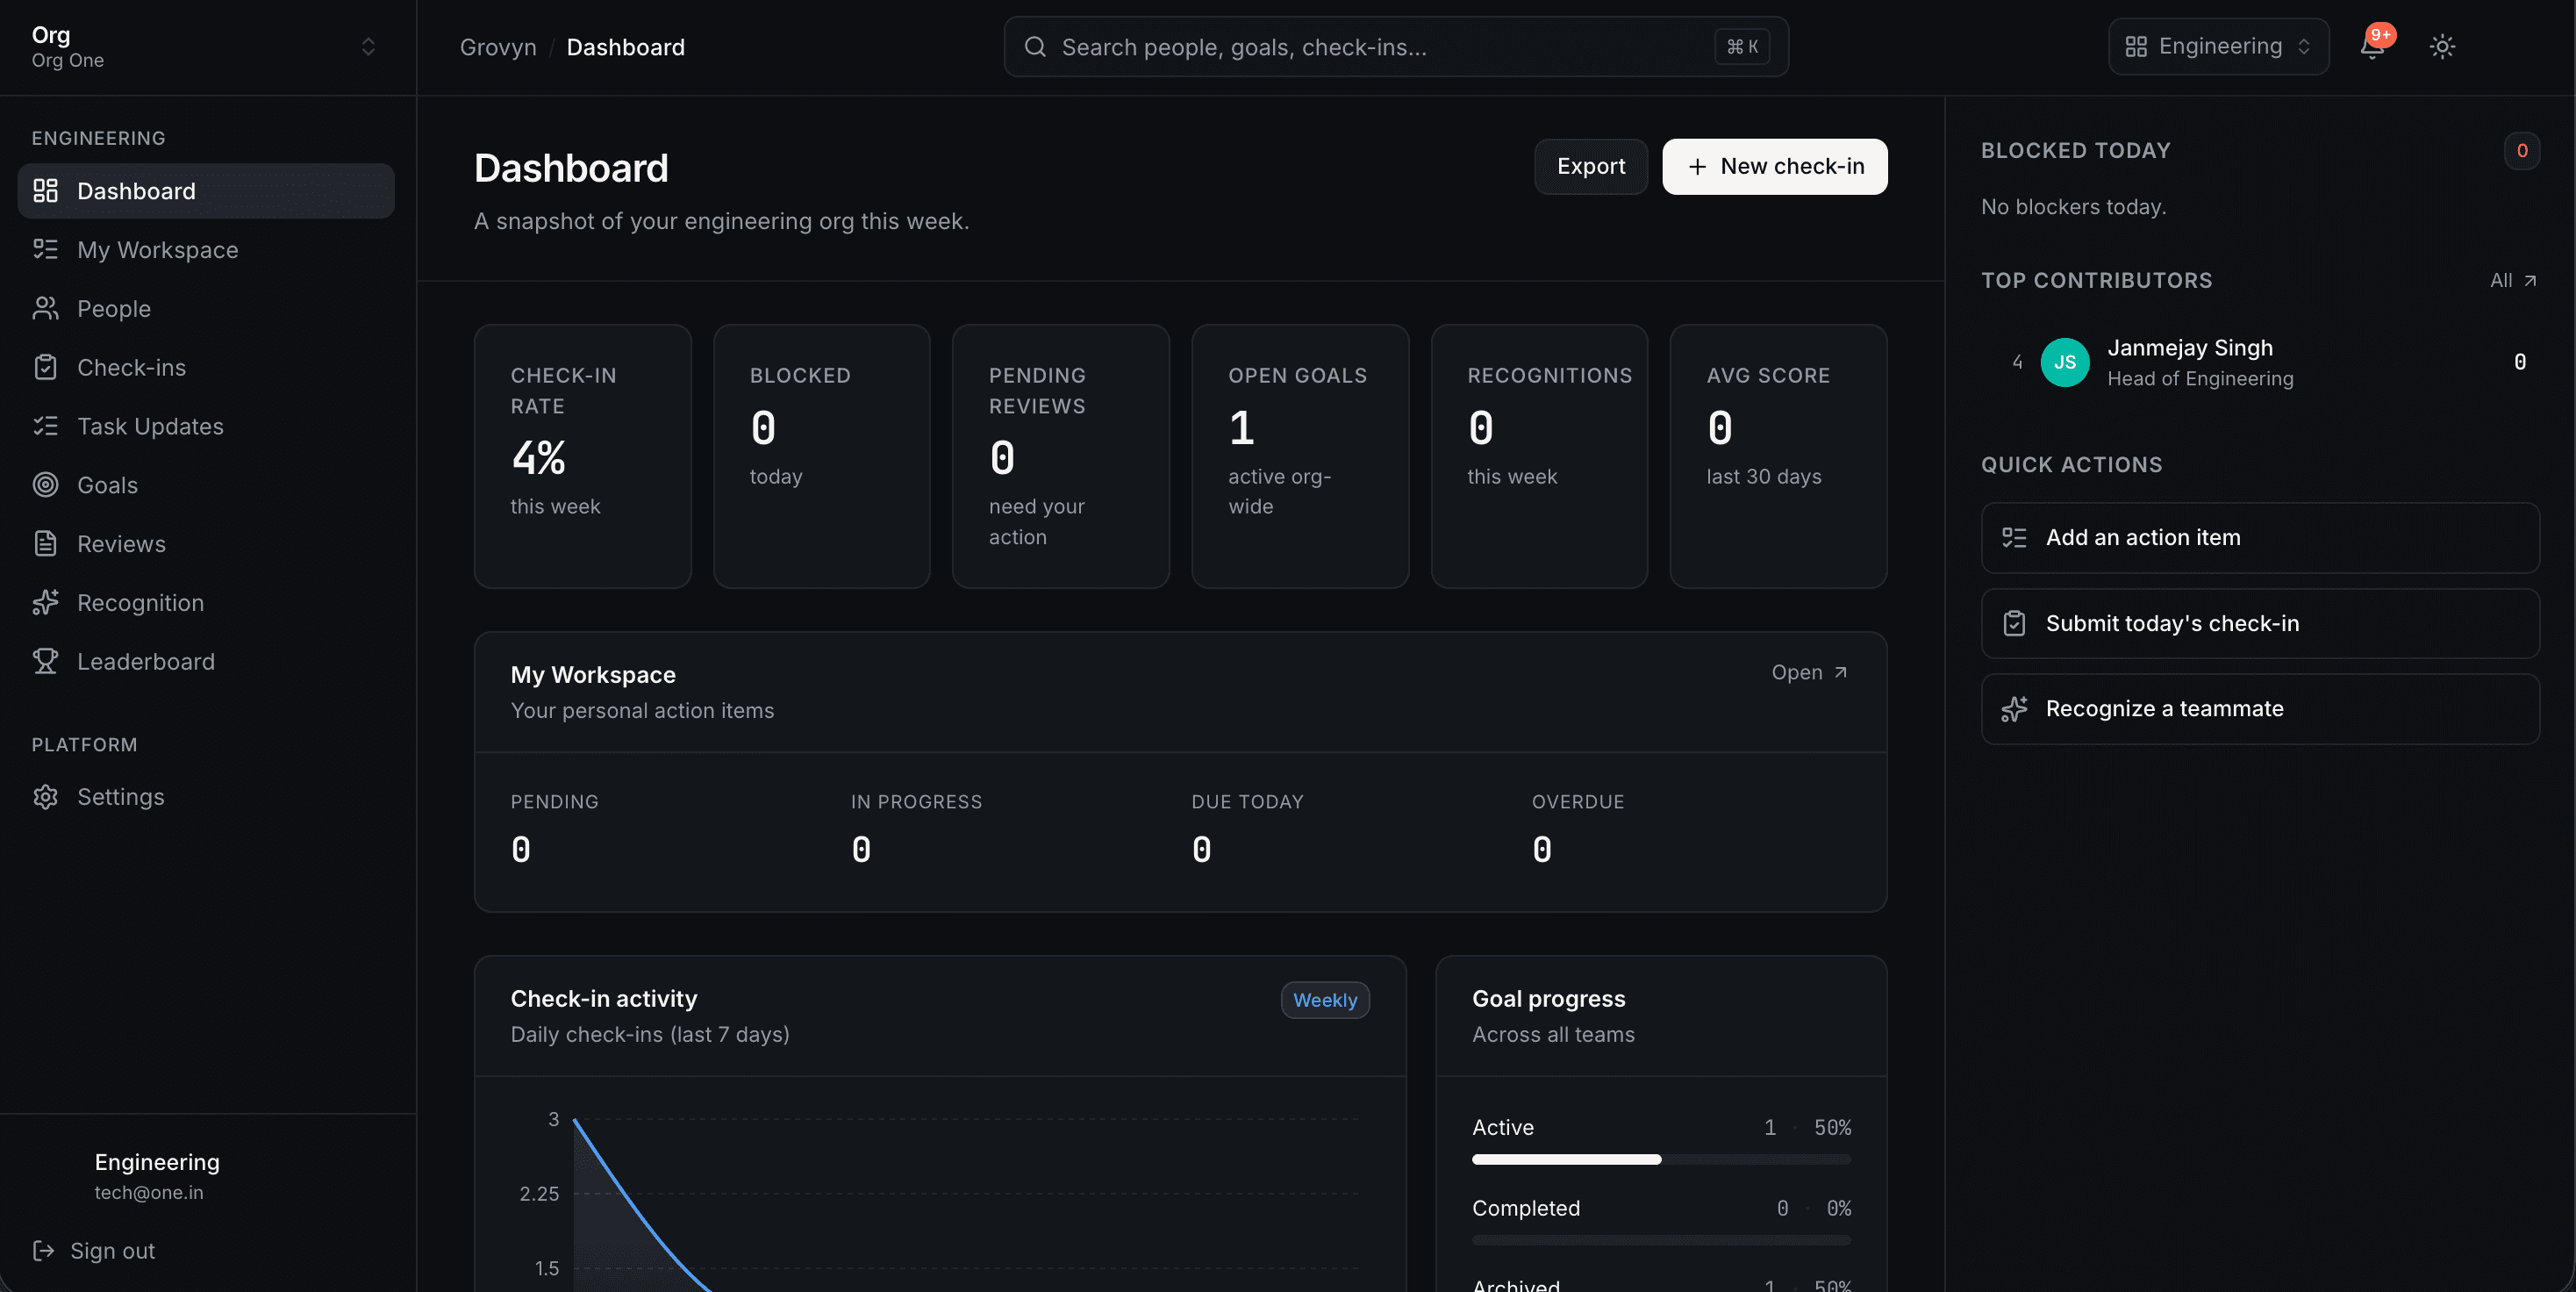Focus the search people, goals, check-ins field
The width and height of the screenshot is (2576, 1292).
(x=1396, y=47)
